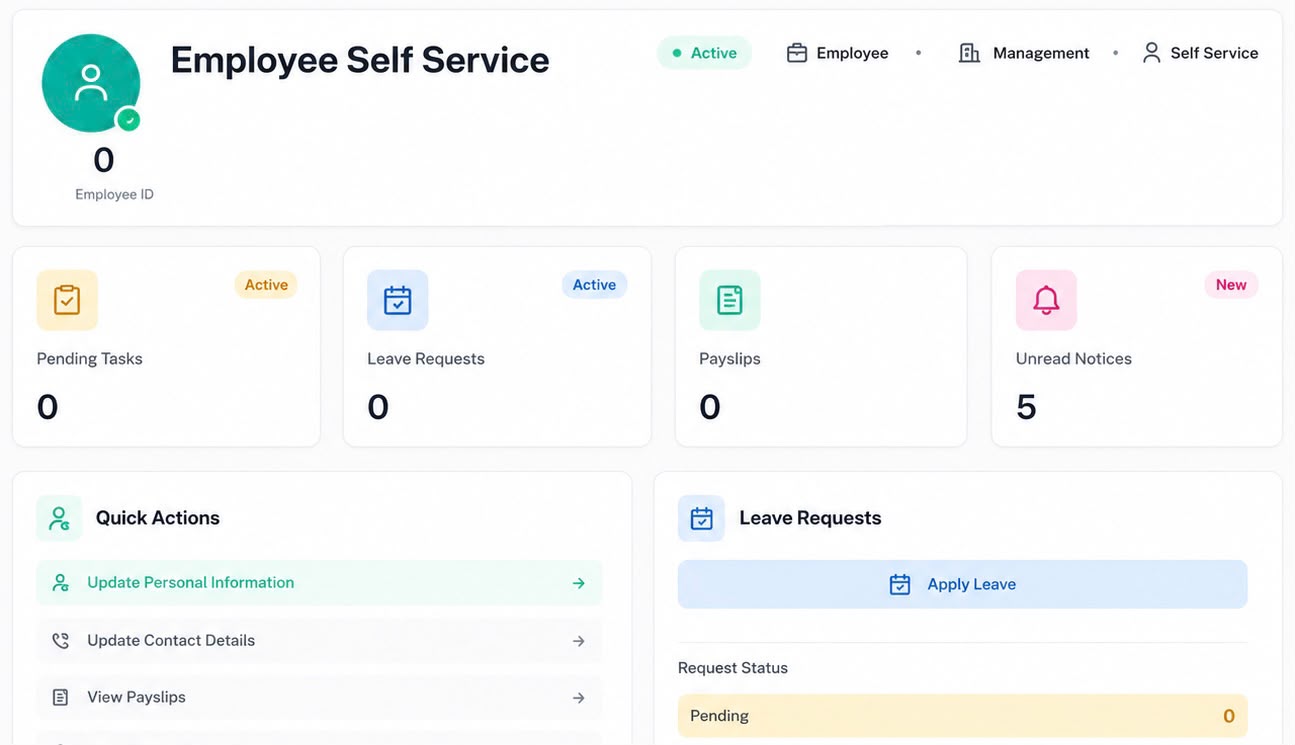Click the arrow on Update Contact Details row
Image resolution: width=1295 pixels, height=745 pixels.
(x=579, y=641)
